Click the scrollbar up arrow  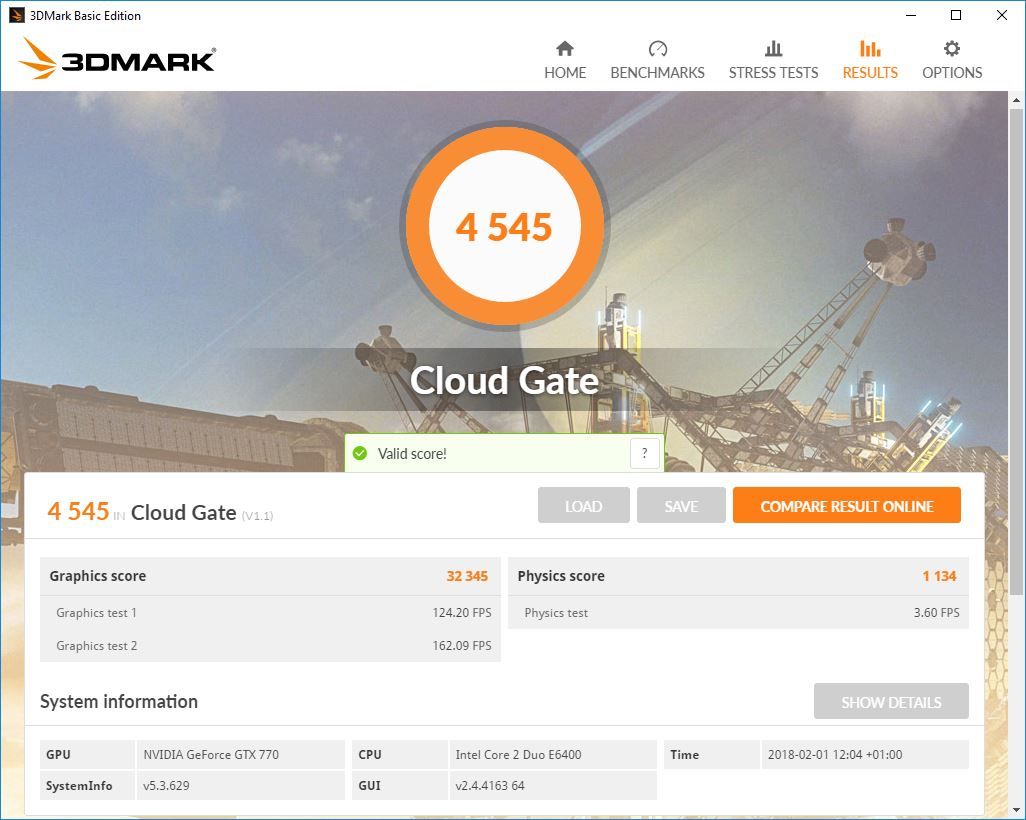pos(1016,100)
